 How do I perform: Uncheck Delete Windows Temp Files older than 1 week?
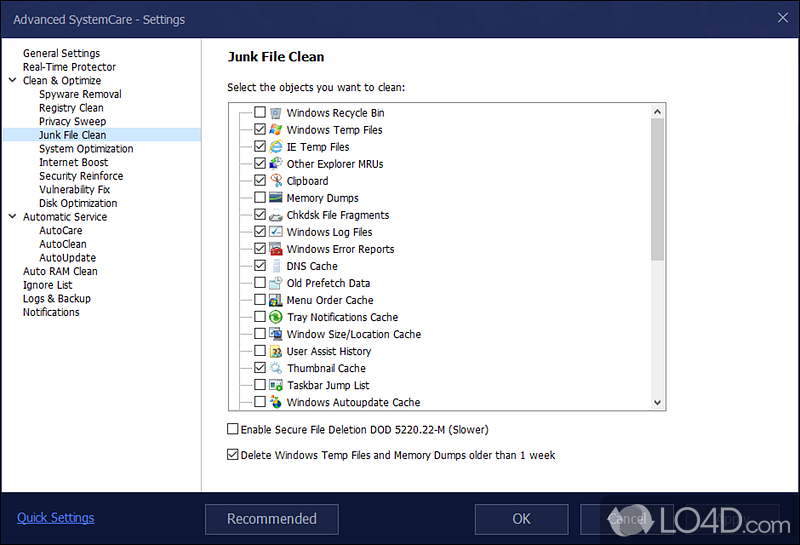click(x=233, y=455)
